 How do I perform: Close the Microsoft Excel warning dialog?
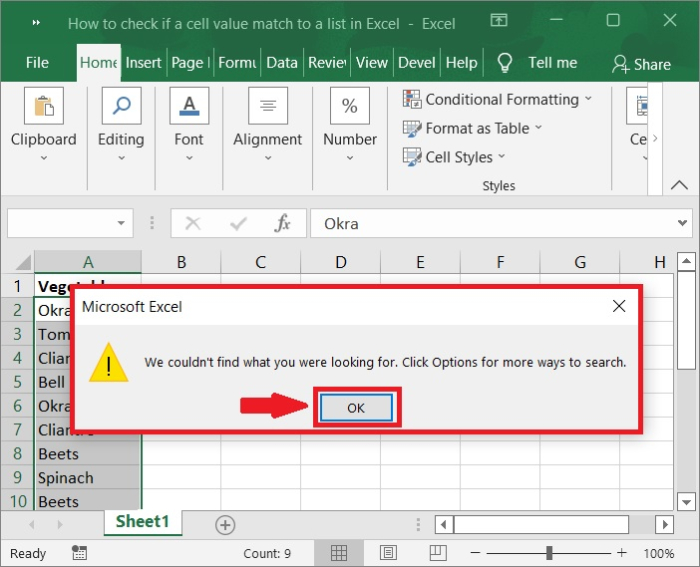click(619, 306)
